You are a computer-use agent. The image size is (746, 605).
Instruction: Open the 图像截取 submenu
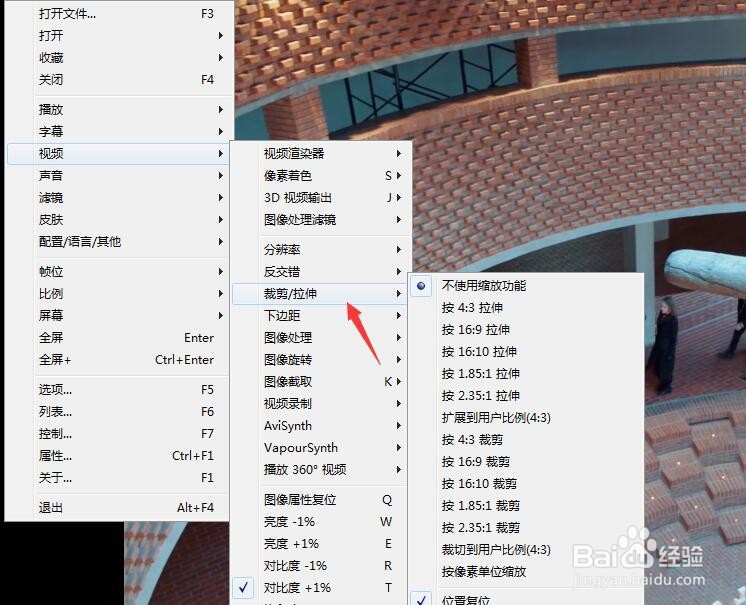click(321, 381)
